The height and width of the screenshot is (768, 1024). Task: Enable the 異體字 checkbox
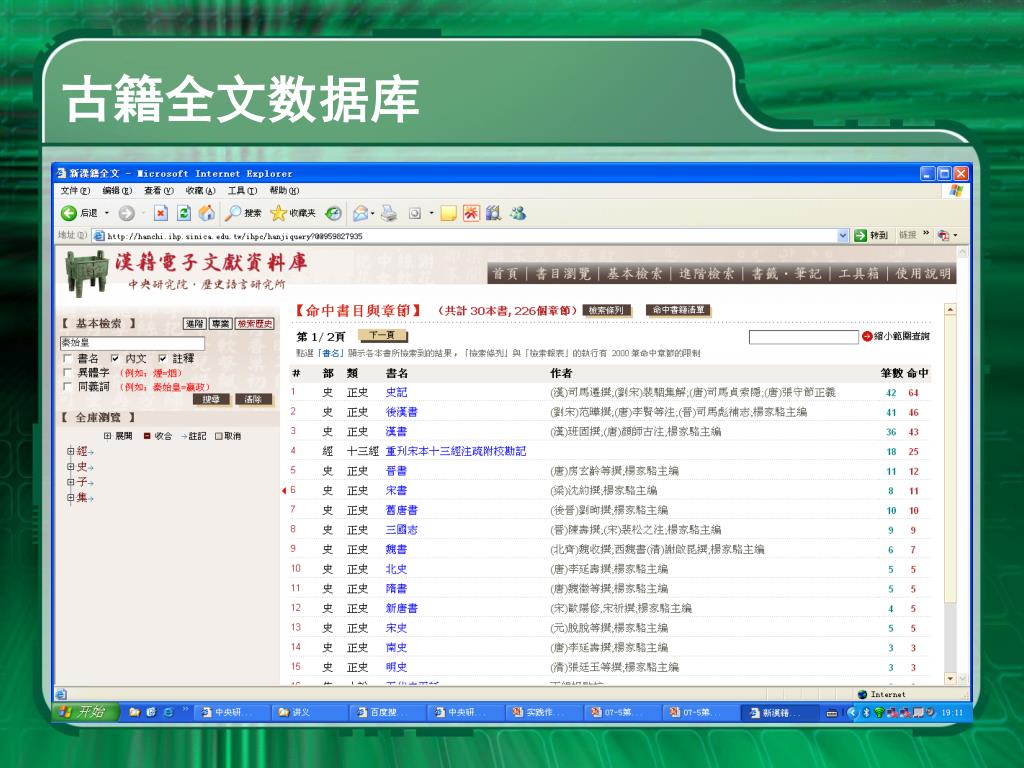pyautogui.click(x=67, y=372)
